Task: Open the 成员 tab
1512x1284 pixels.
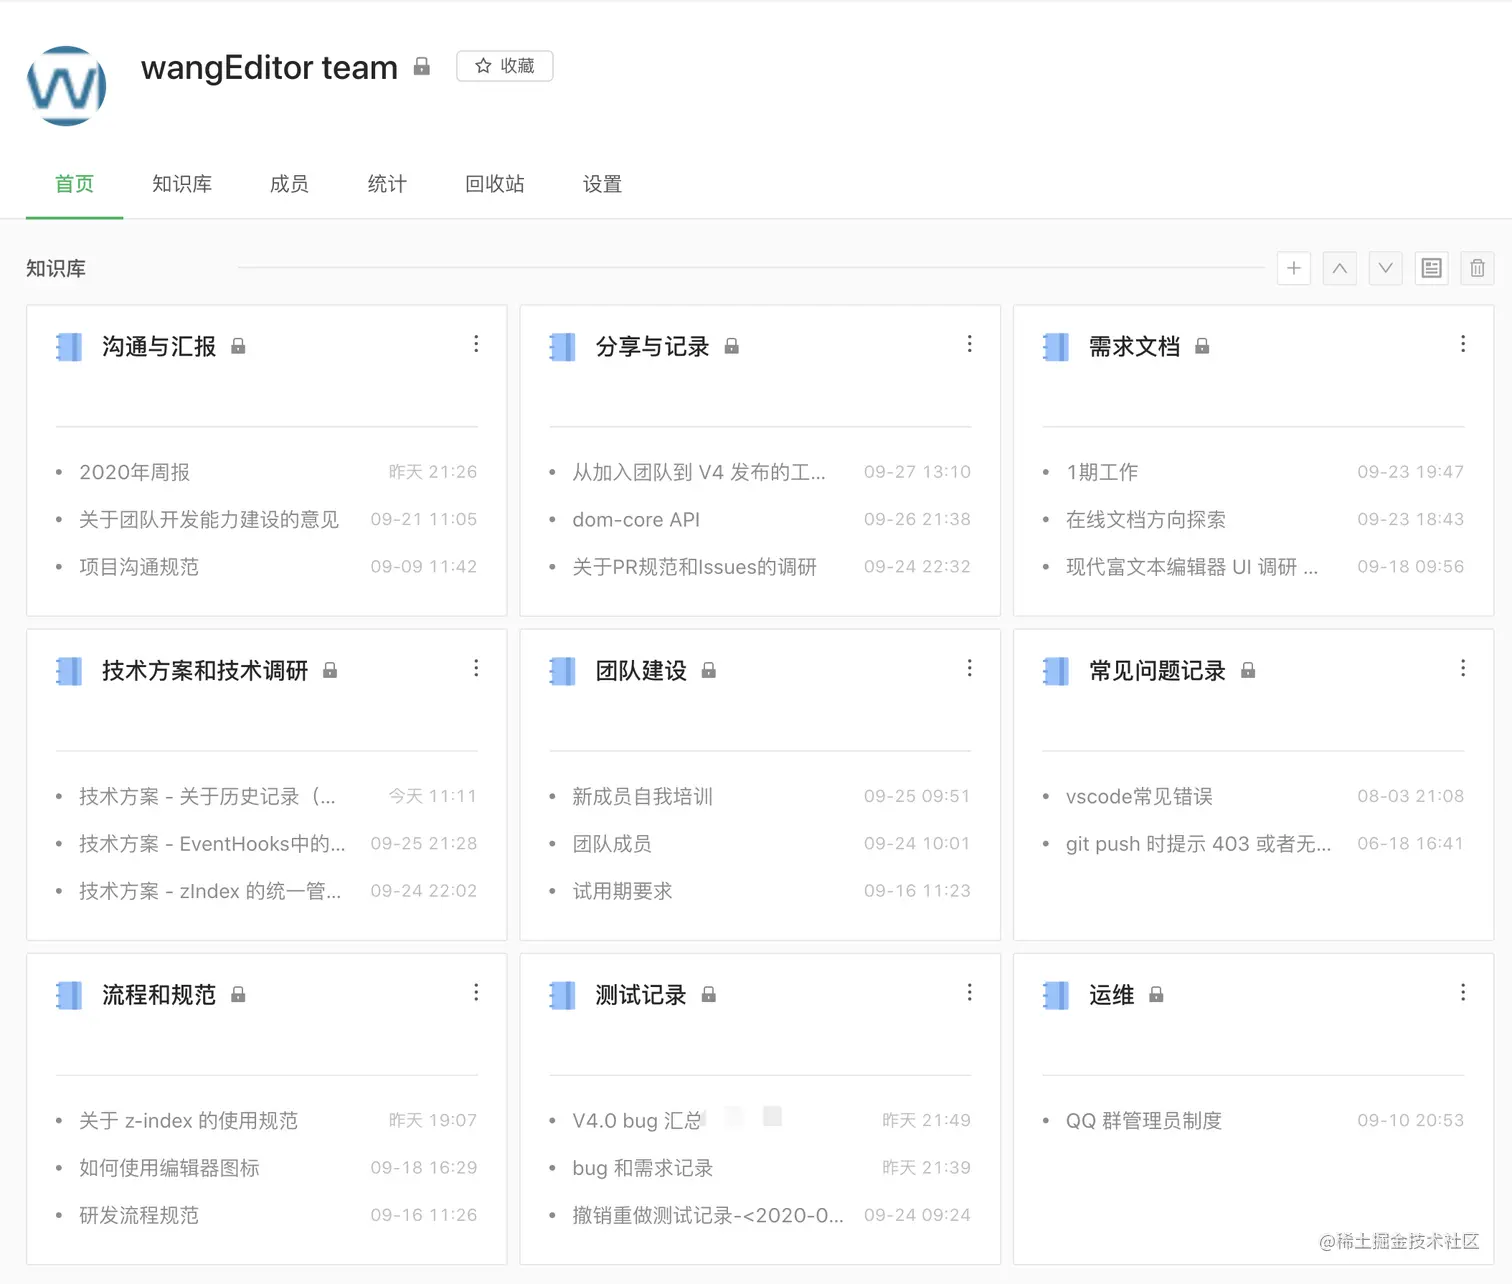Action: coord(289,184)
